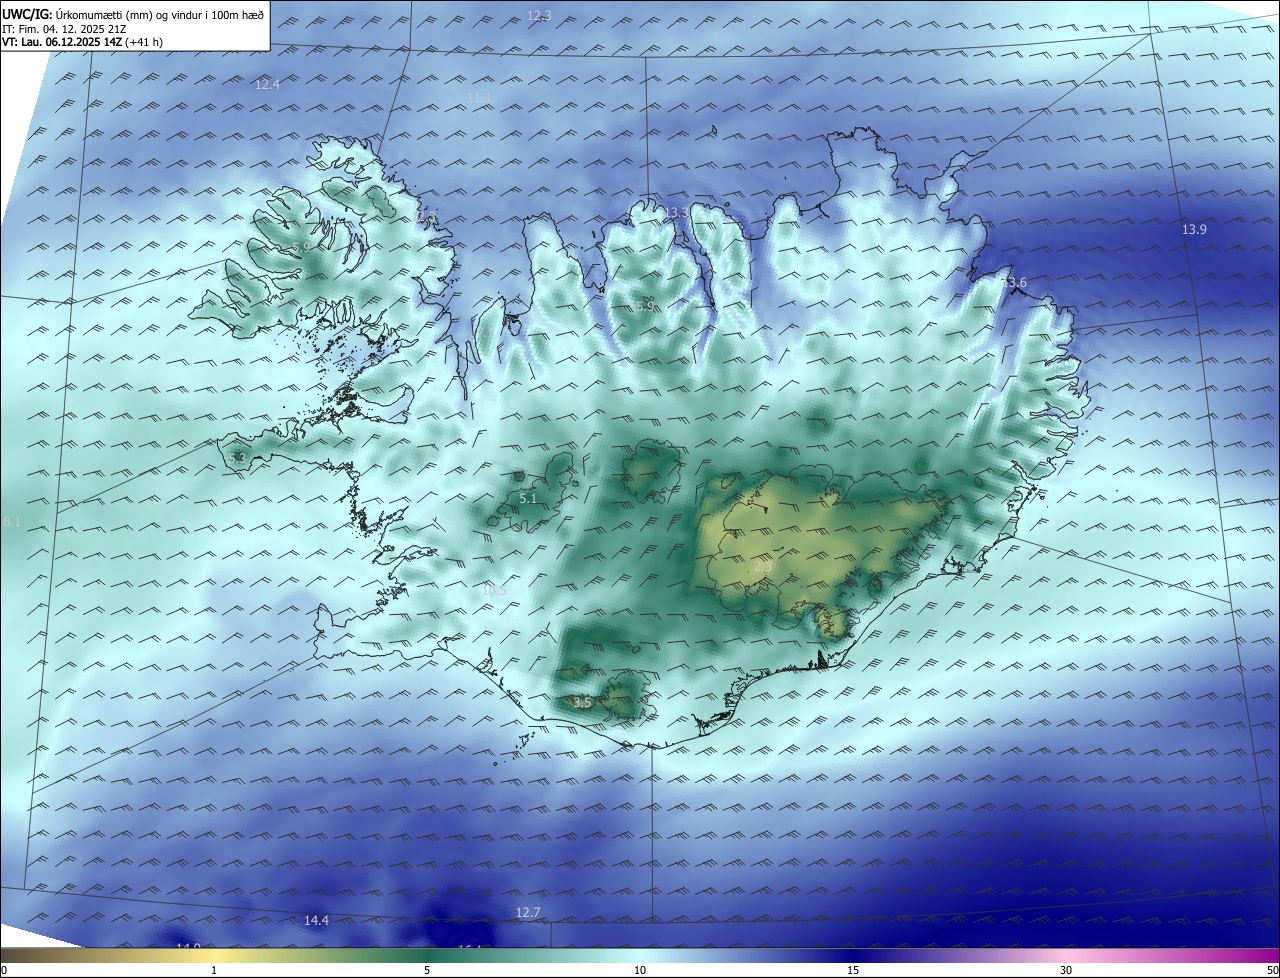Screen dimensions: 1280x978
Task: Click the 5.3 value label
Action: tap(237, 457)
